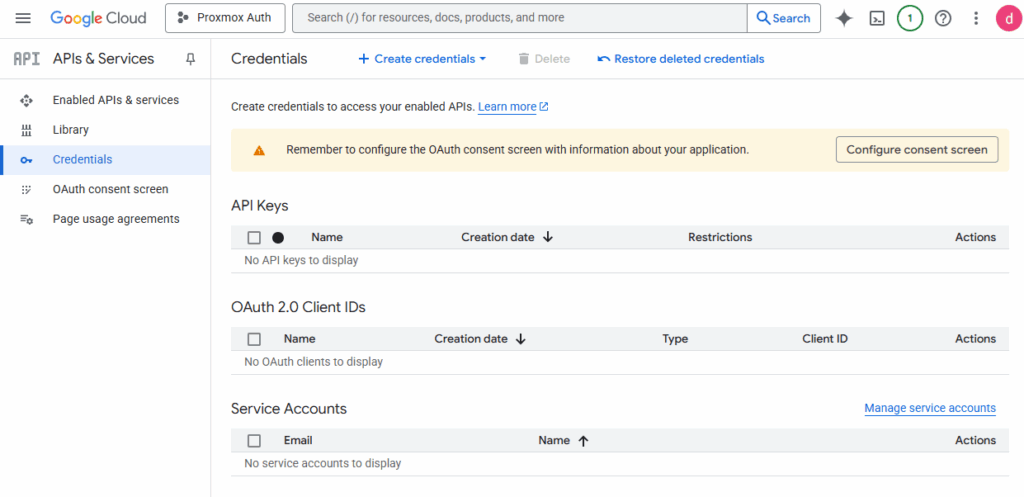Click the API Keys Restrictions column header
The height and width of the screenshot is (497, 1024).
click(720, 237)
